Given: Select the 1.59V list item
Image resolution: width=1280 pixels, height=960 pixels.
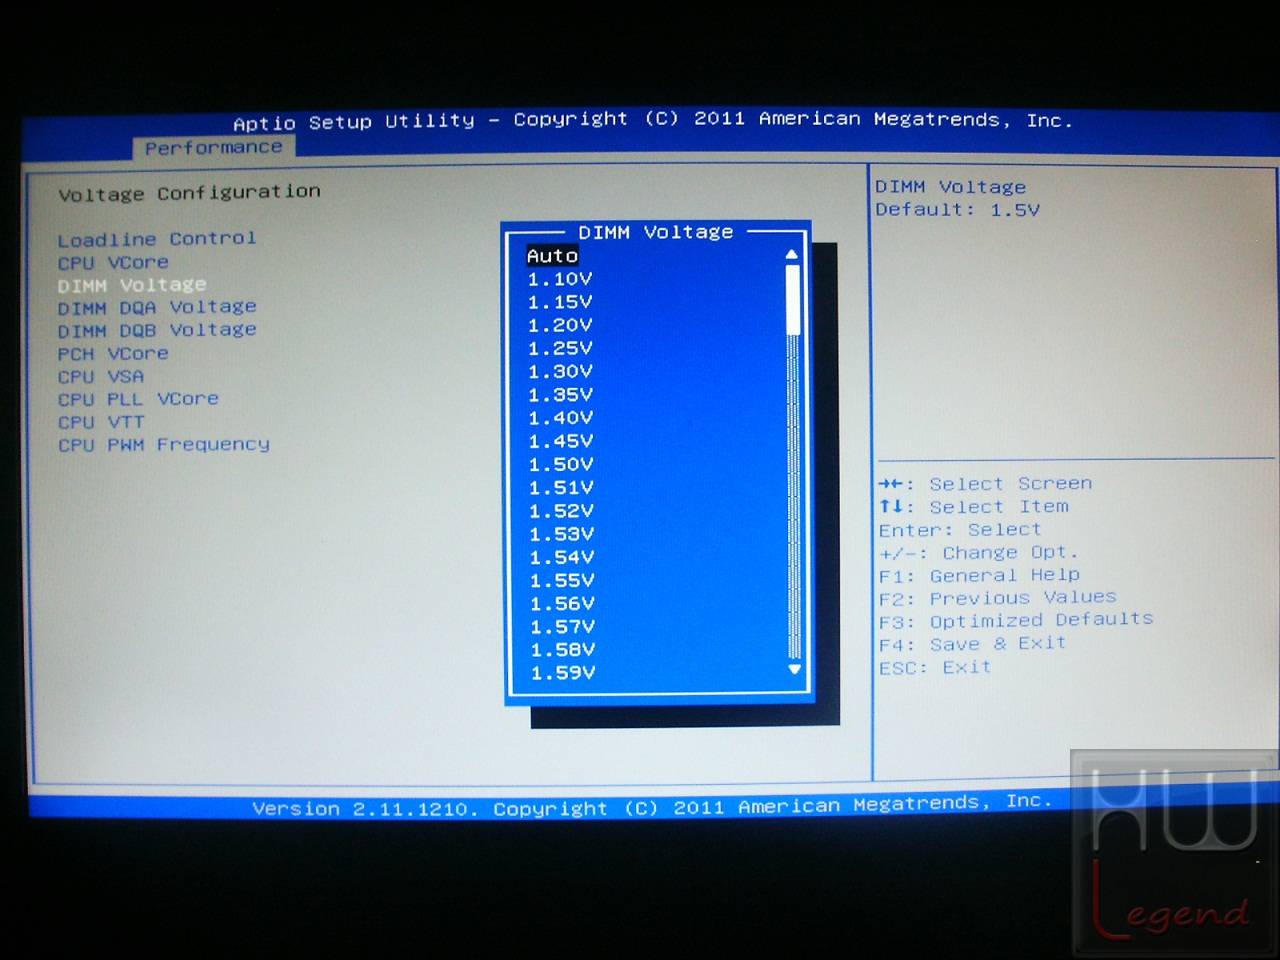Looking at the screenshot, I should [x=562, y=673].
